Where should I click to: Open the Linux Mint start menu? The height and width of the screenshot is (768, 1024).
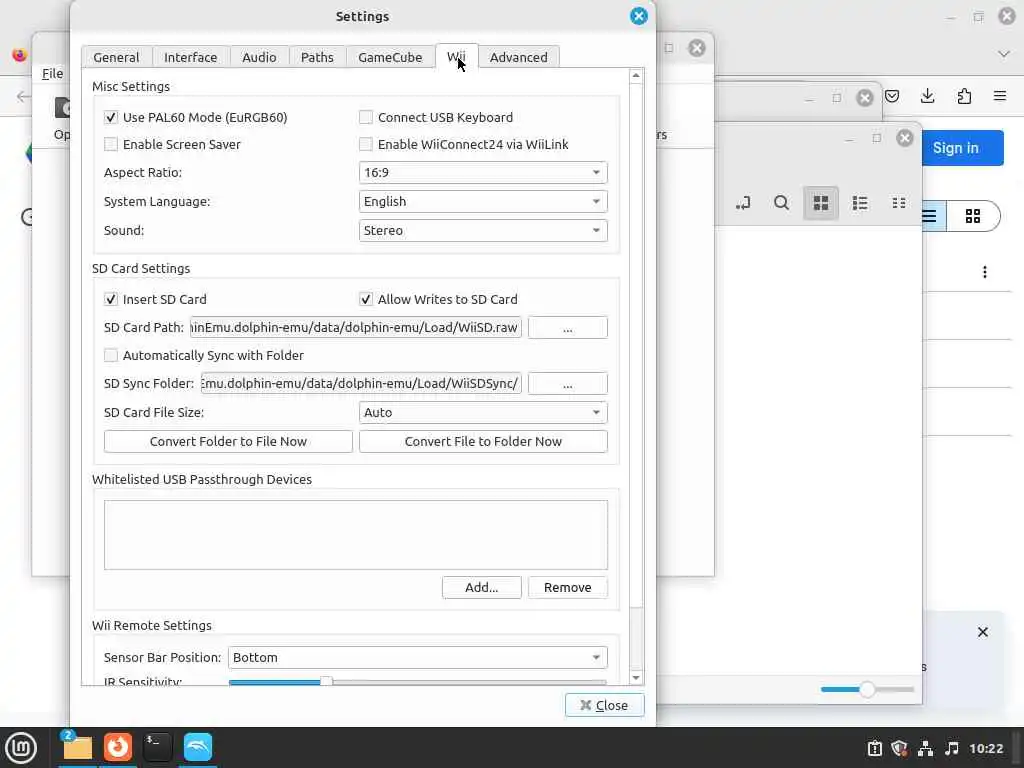click(x=21, y=748)
